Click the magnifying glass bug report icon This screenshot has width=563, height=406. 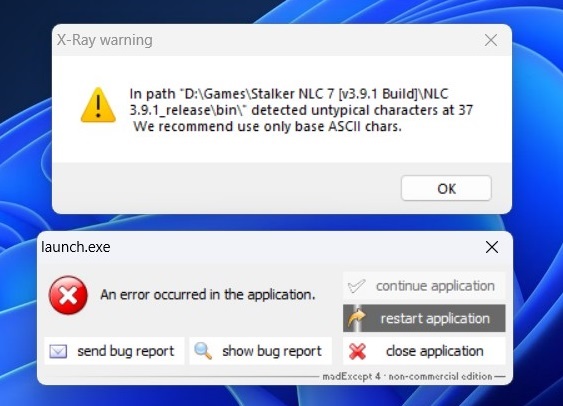203,351
